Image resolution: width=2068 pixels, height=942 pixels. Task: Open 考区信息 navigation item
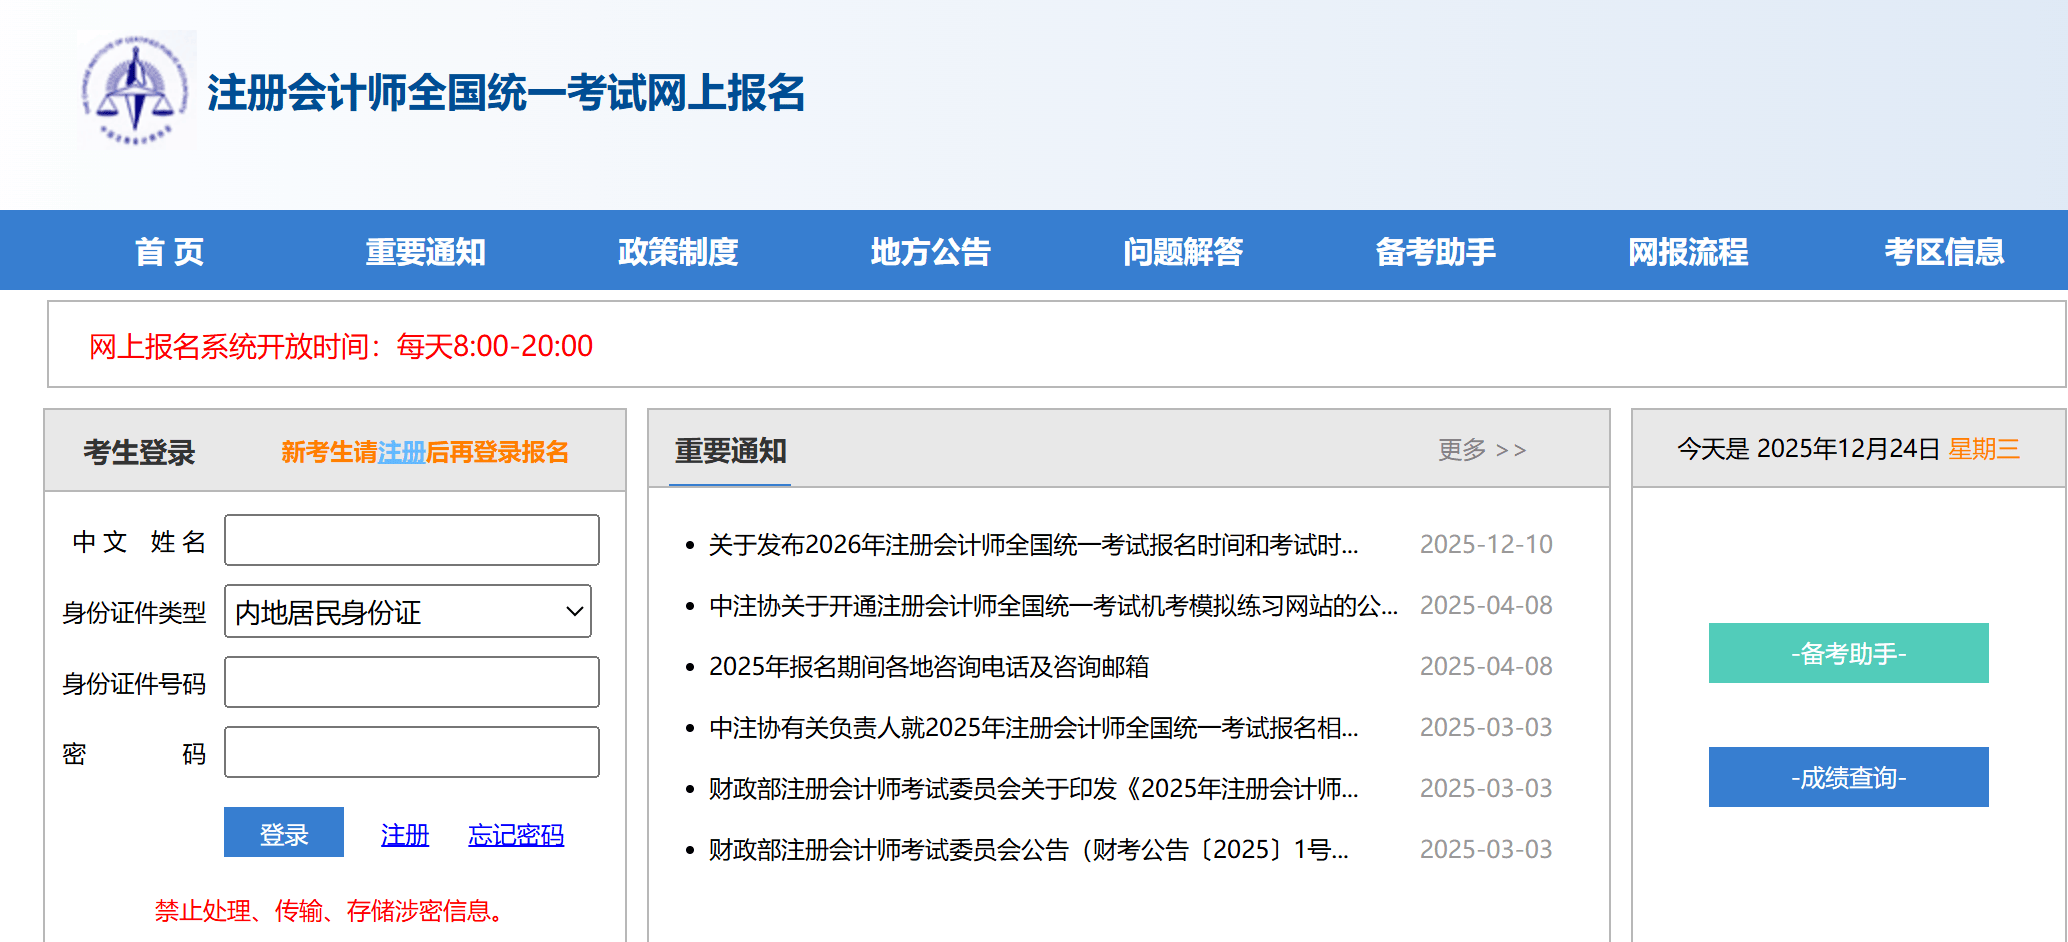coord(1944,251)
